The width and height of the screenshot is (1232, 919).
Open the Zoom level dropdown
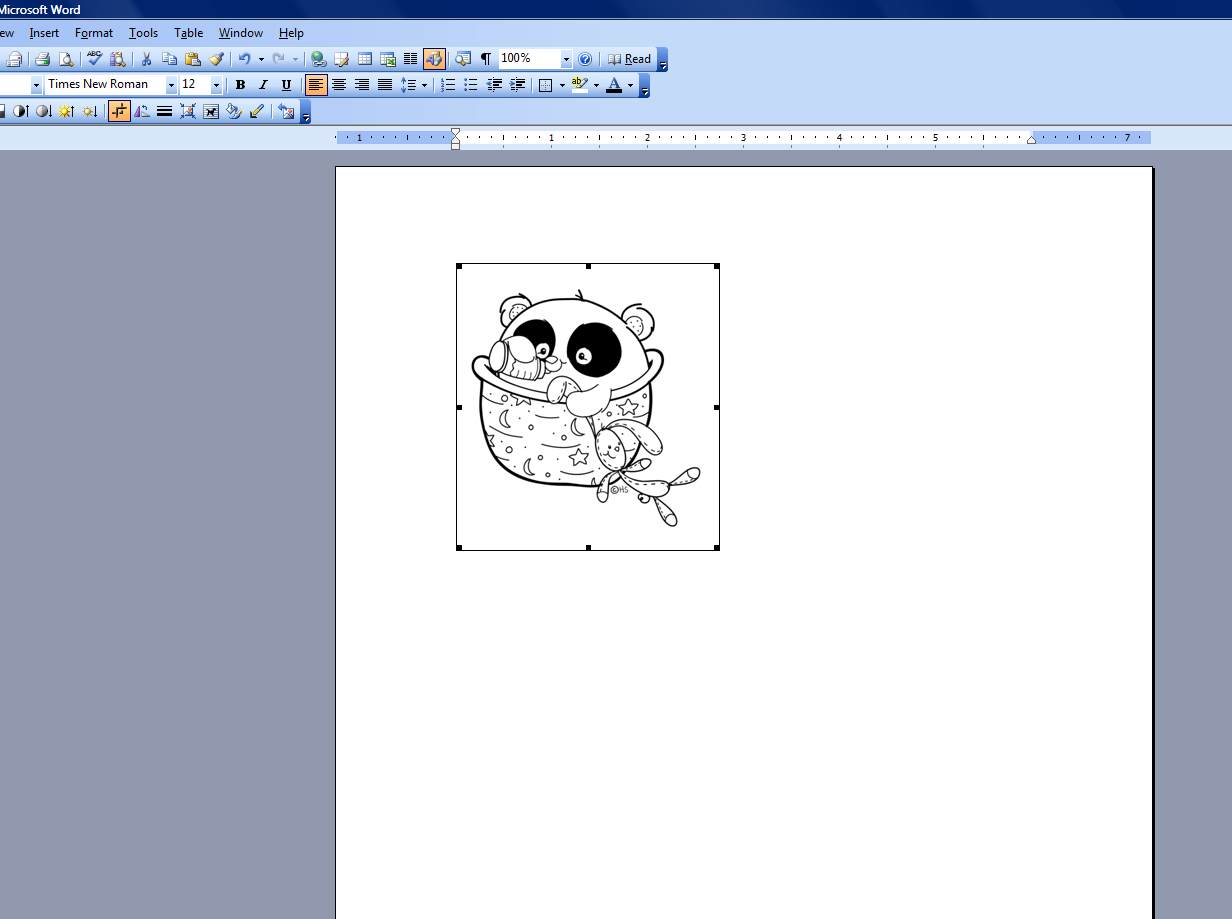pos(566,58)
